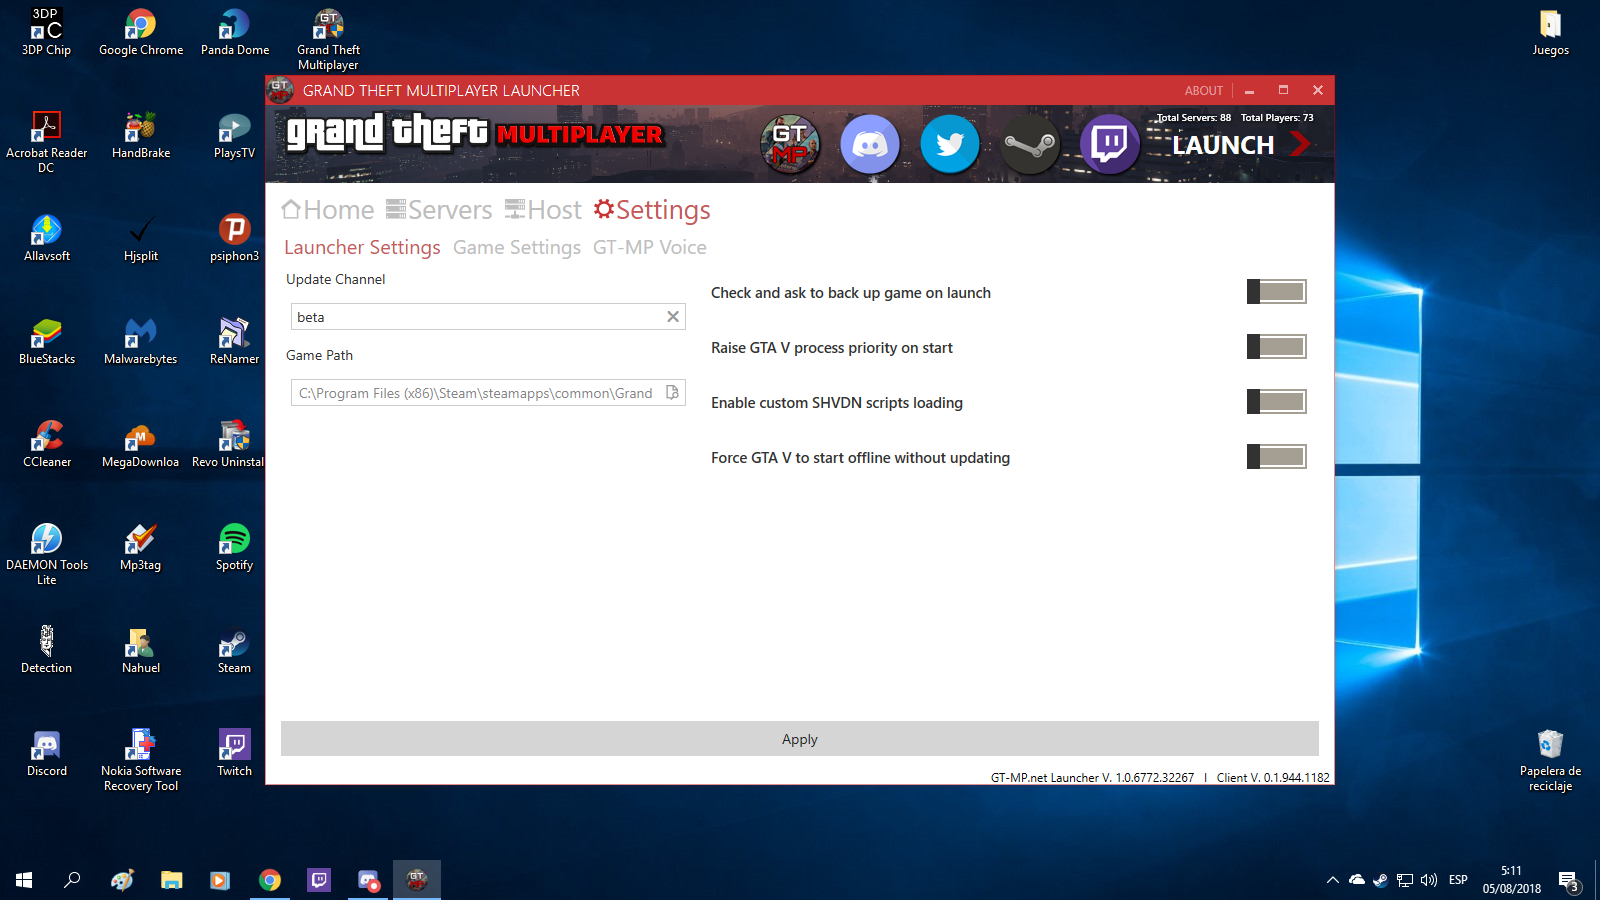Open Twitch app from taskbar
This screenshot has width=1600, height=900.
[319, 880]
